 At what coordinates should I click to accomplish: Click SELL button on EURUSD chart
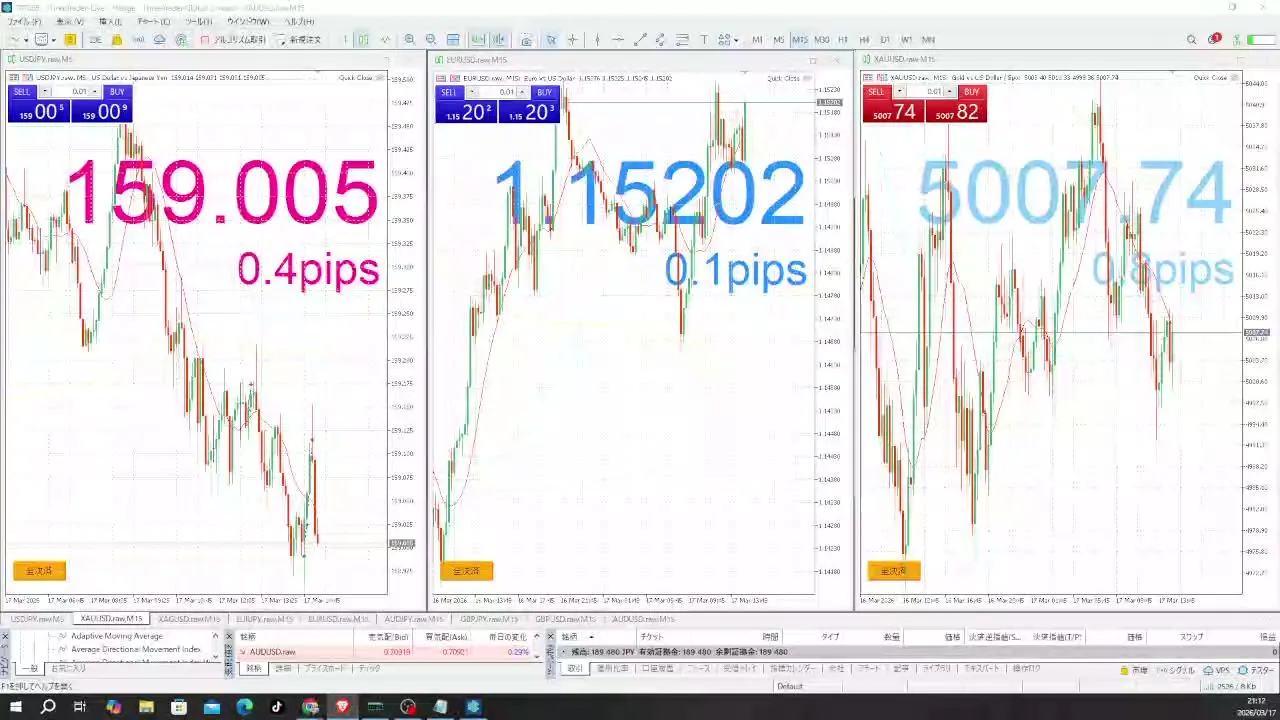click(x=450, y=92)
